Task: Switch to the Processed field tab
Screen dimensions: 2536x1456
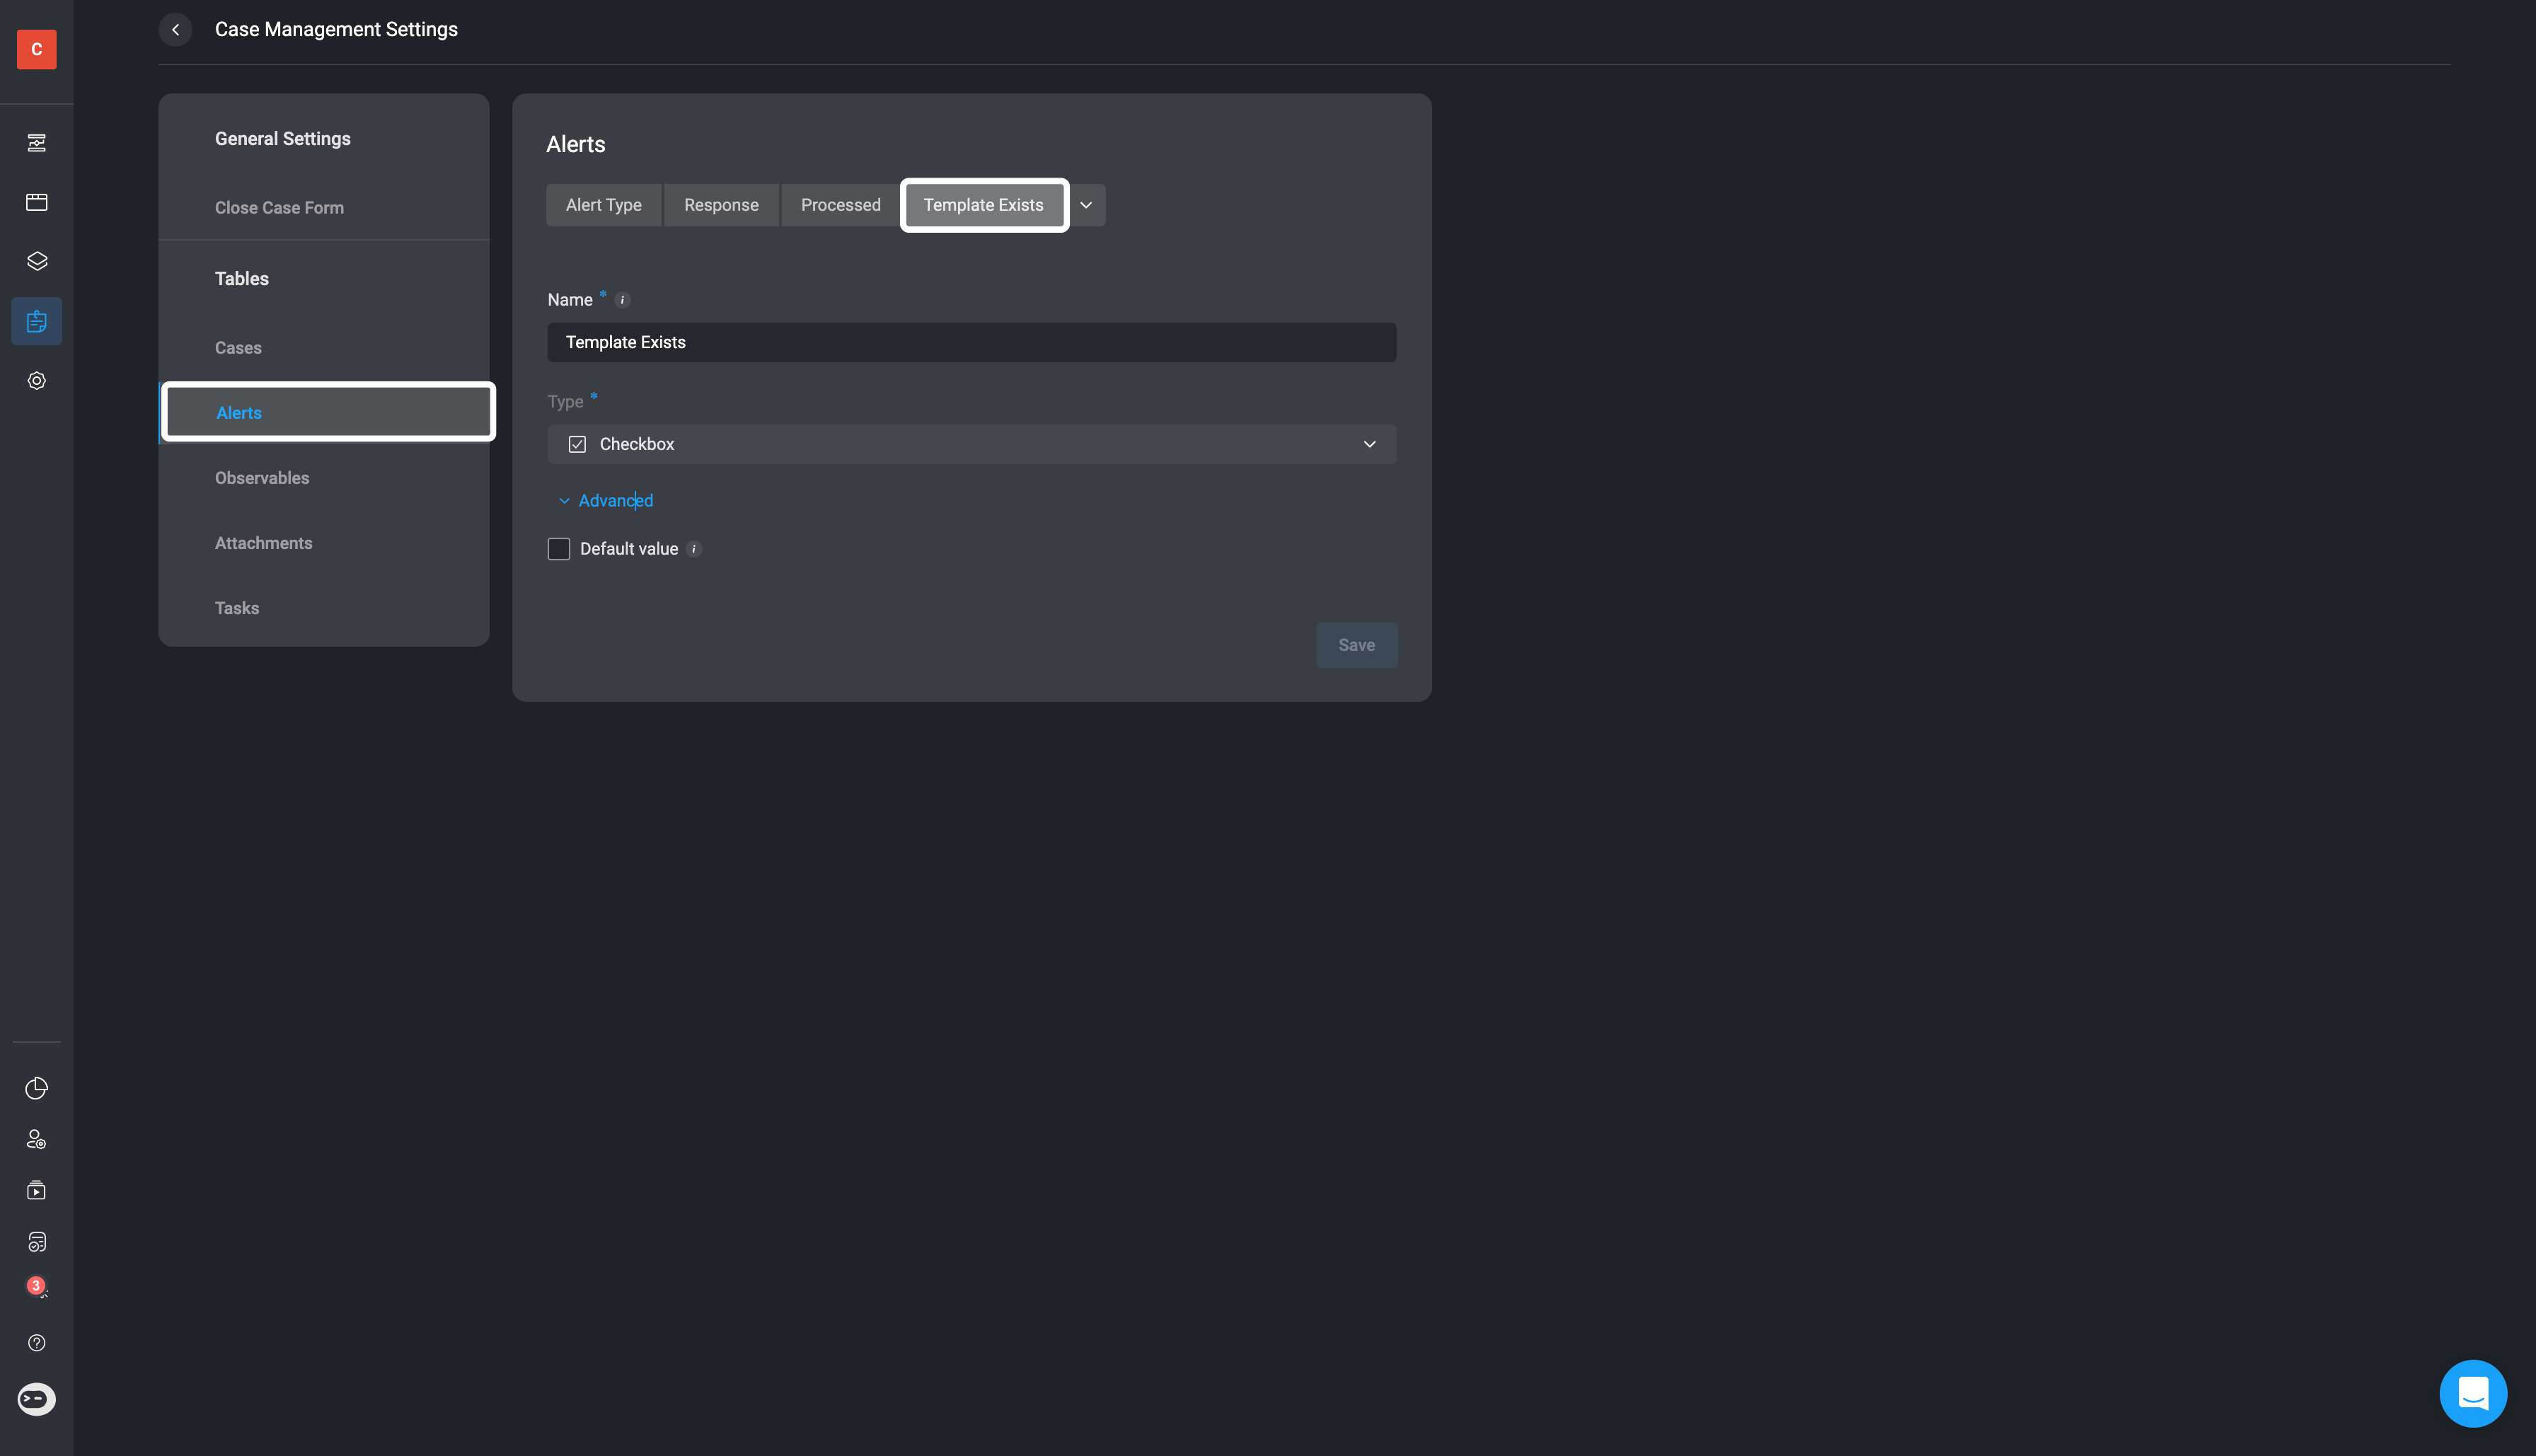Action: [841, 205]
